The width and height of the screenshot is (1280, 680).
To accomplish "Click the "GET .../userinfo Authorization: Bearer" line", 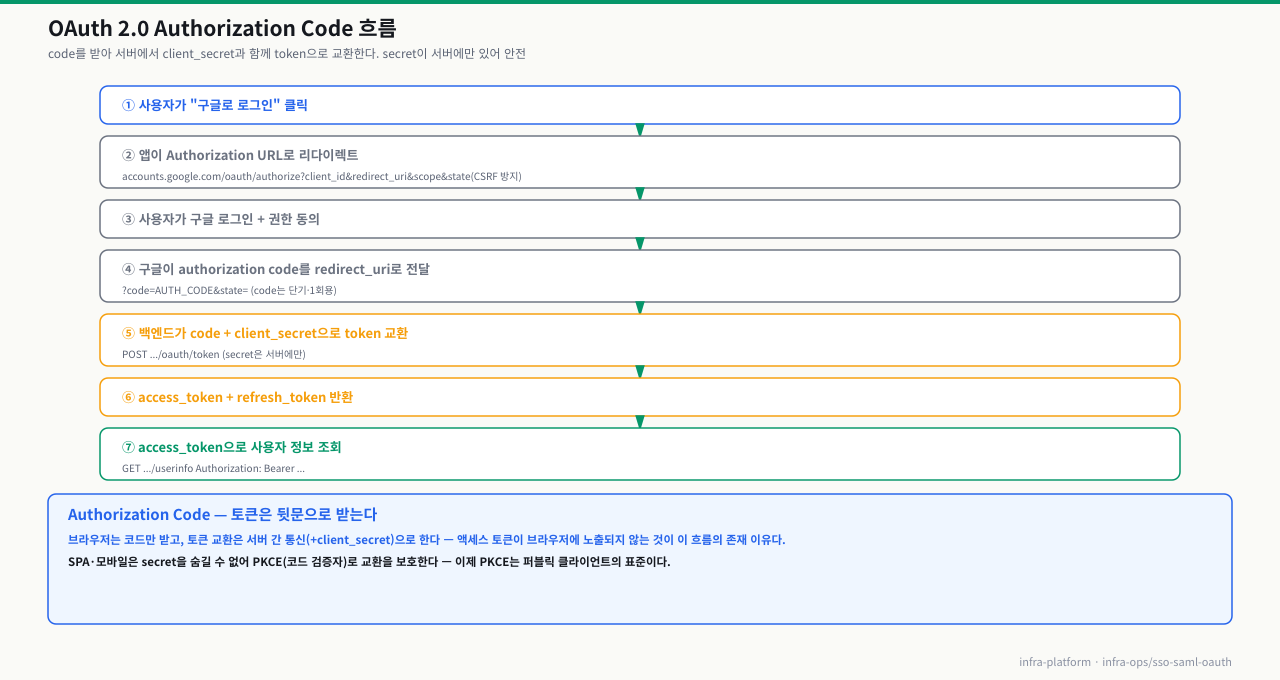I will pyautogui.click(x=213, y=469).
